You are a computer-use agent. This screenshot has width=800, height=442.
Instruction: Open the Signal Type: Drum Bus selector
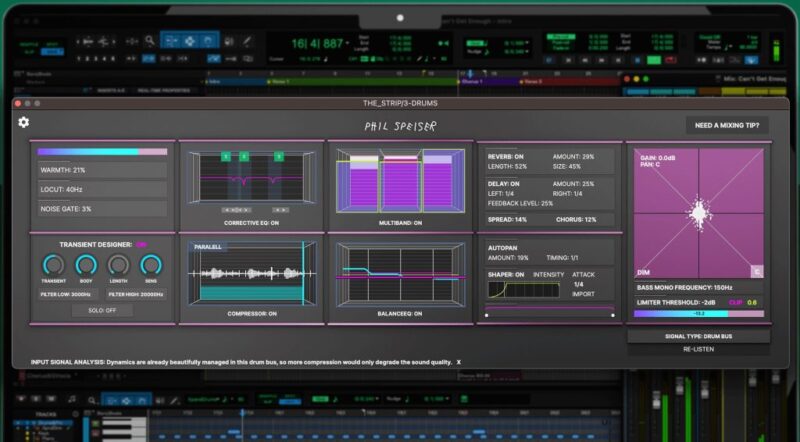(699, 336)
